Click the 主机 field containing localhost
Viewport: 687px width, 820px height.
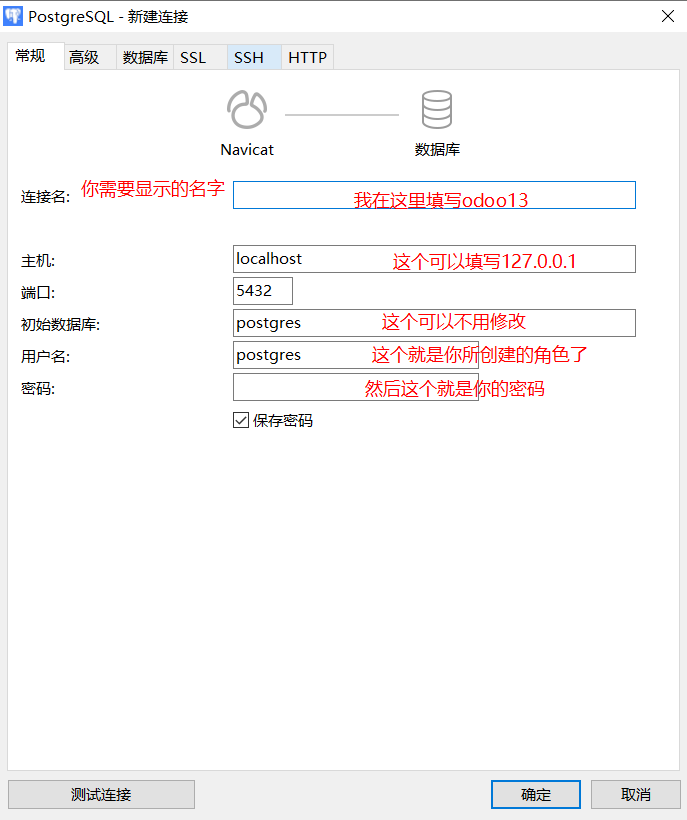434,259
